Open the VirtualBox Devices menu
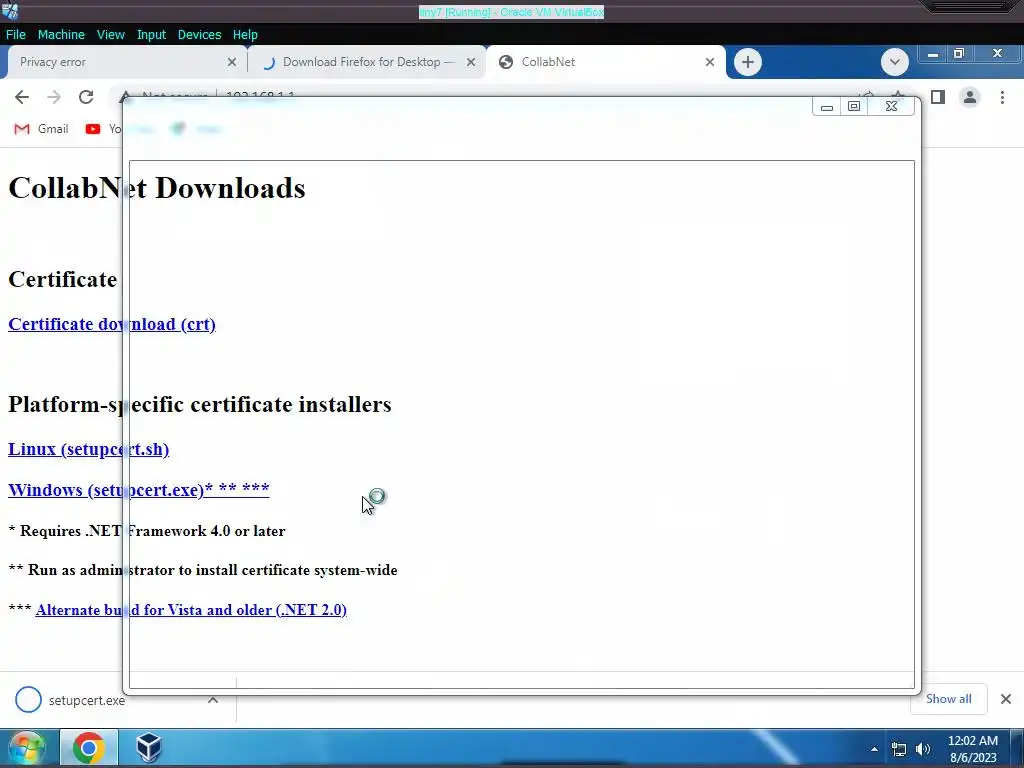The height and width of the screenshot is (768, 1024). 199,35
